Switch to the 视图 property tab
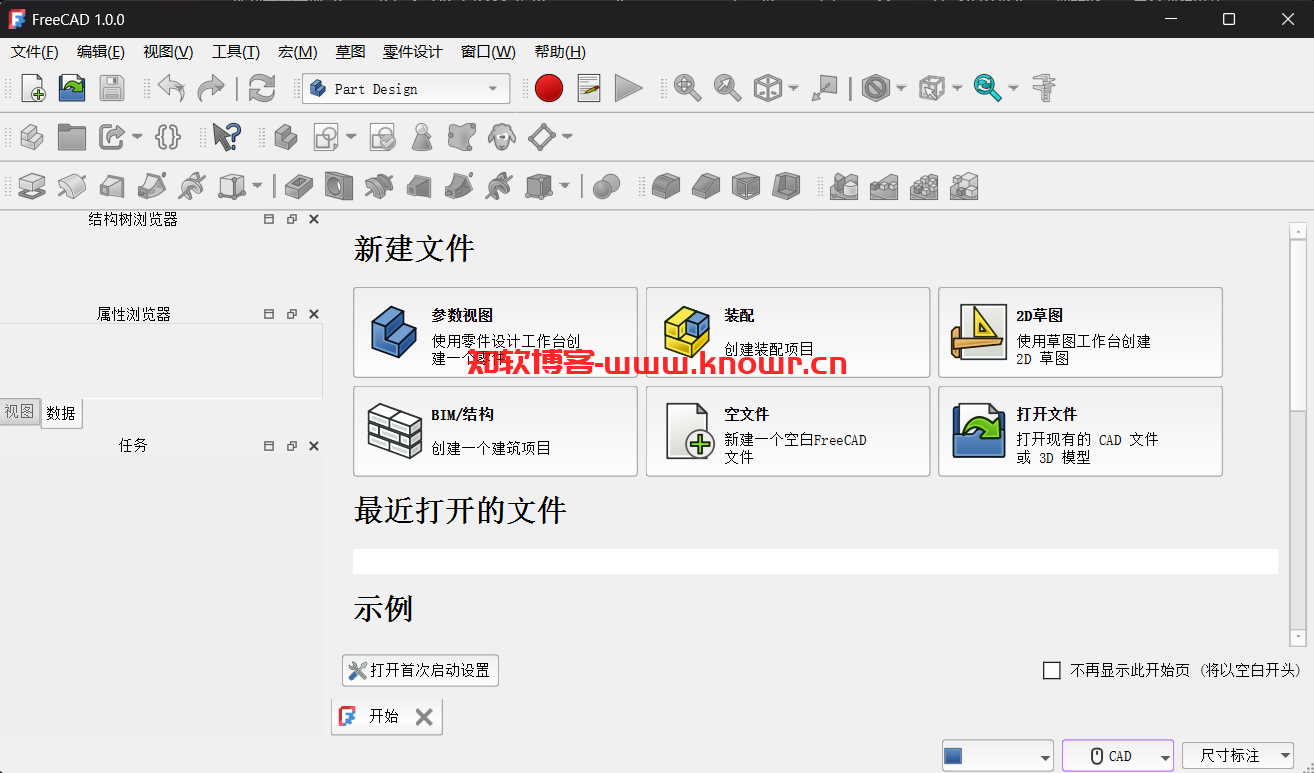The image size is (1314, 773). [19, 412]
